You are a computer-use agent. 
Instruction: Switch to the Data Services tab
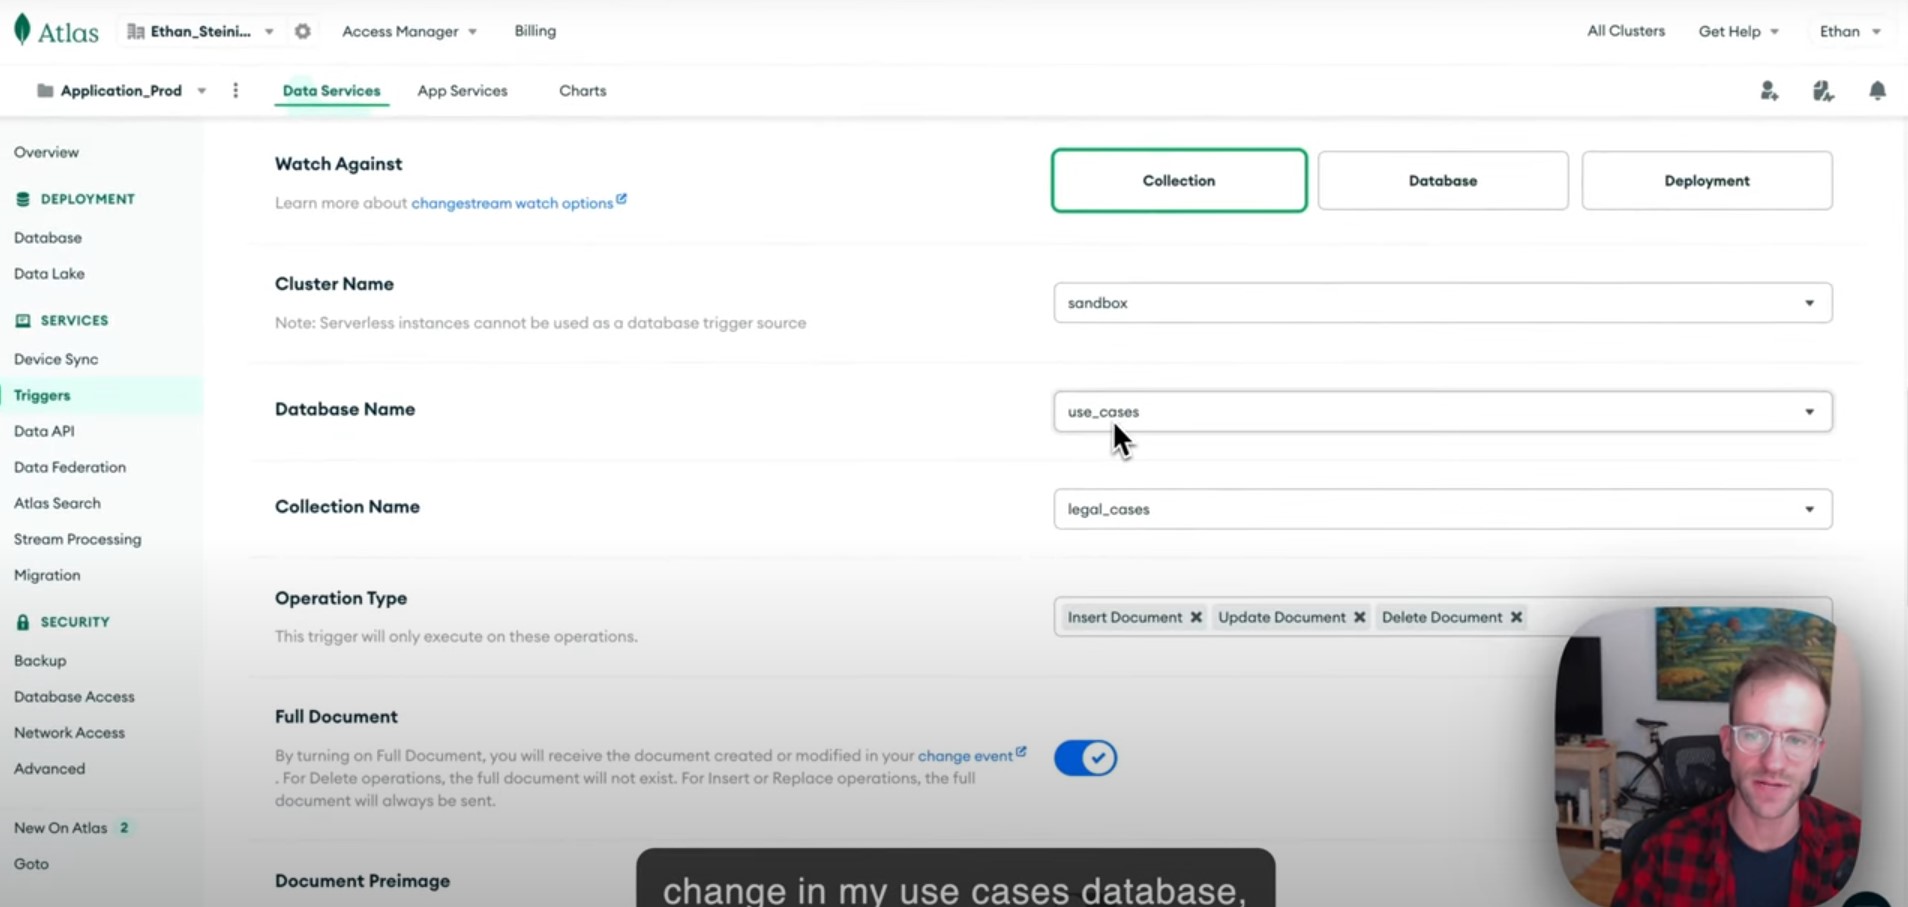(331, 90)
